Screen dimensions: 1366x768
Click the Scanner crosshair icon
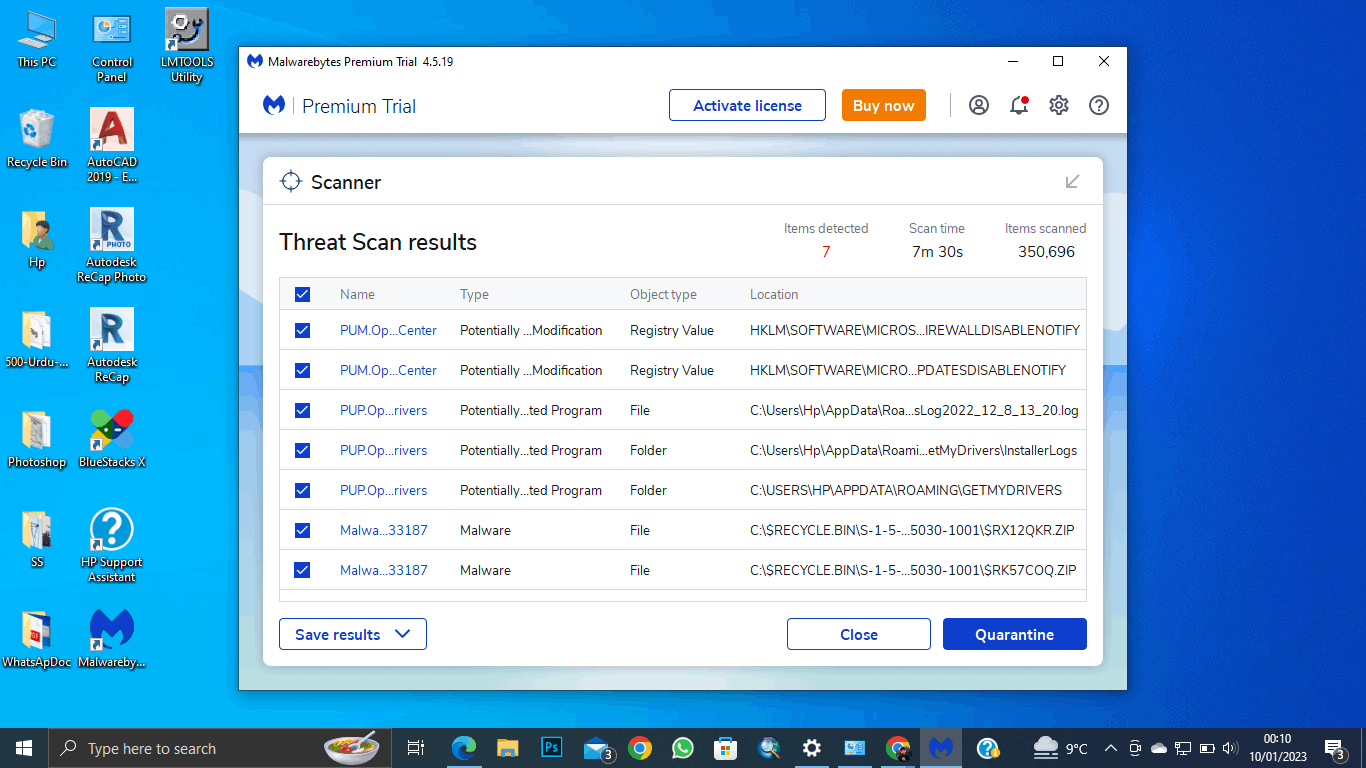291,181
